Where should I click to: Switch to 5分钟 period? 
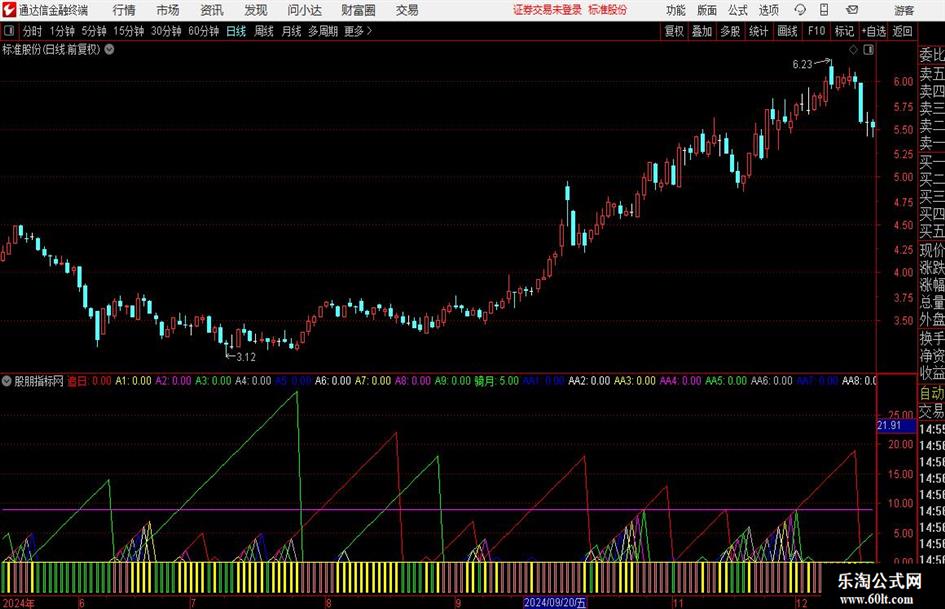tap(94, 31)
